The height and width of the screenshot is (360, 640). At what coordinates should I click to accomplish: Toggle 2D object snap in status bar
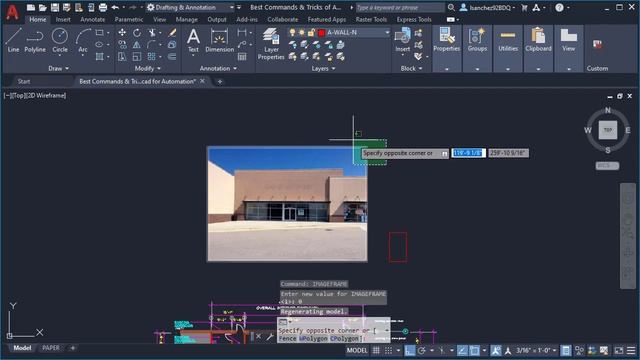[474, 350]
